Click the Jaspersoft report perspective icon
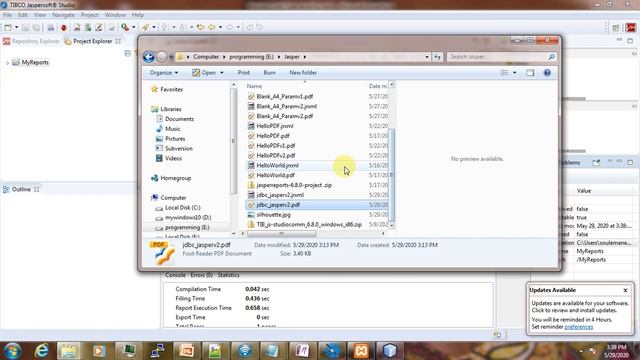 pos(631,27)
